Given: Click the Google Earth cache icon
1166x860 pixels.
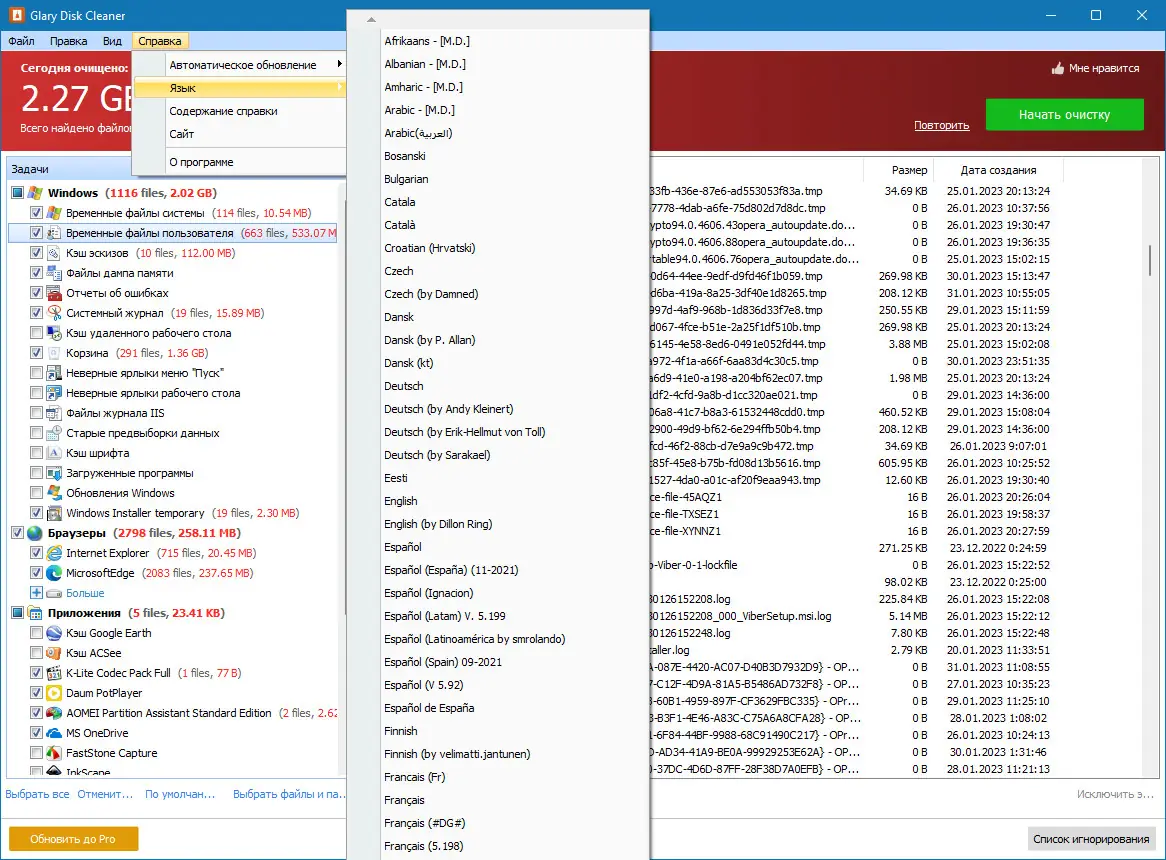Looking at the screenshot, I should coord(54,633).
